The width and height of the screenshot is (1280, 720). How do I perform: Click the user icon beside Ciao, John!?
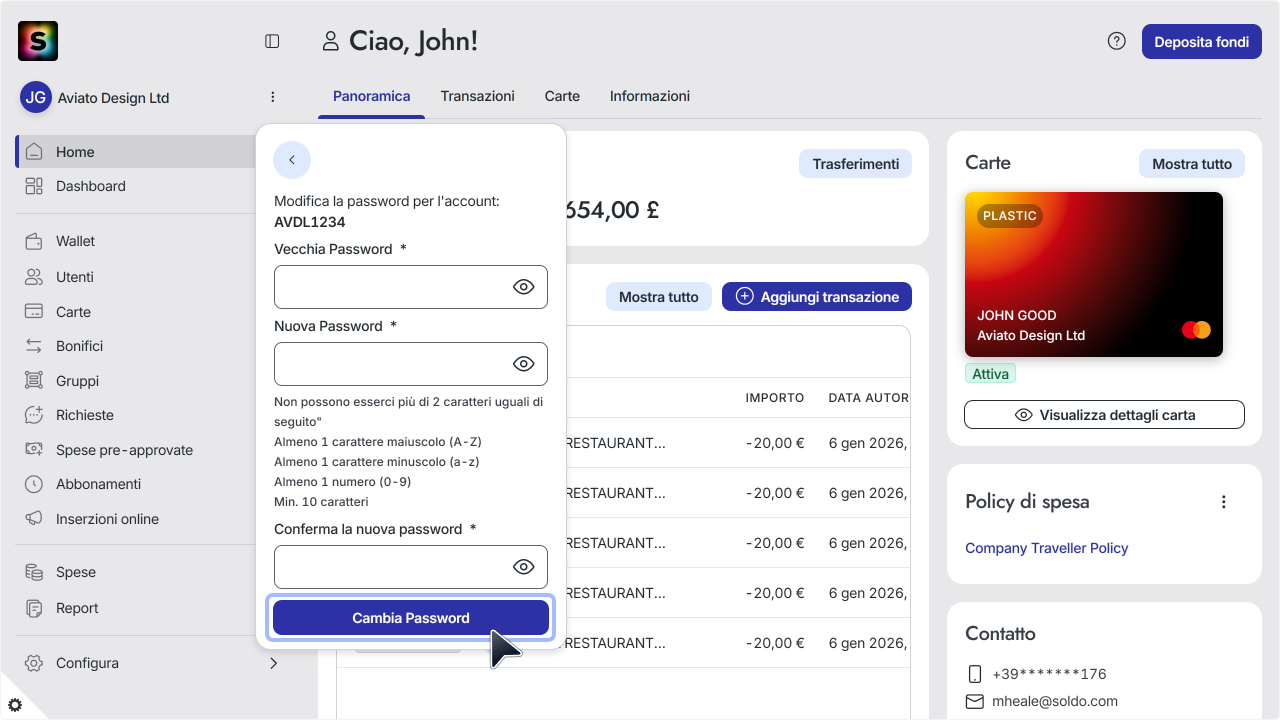[x=330, y=41]
